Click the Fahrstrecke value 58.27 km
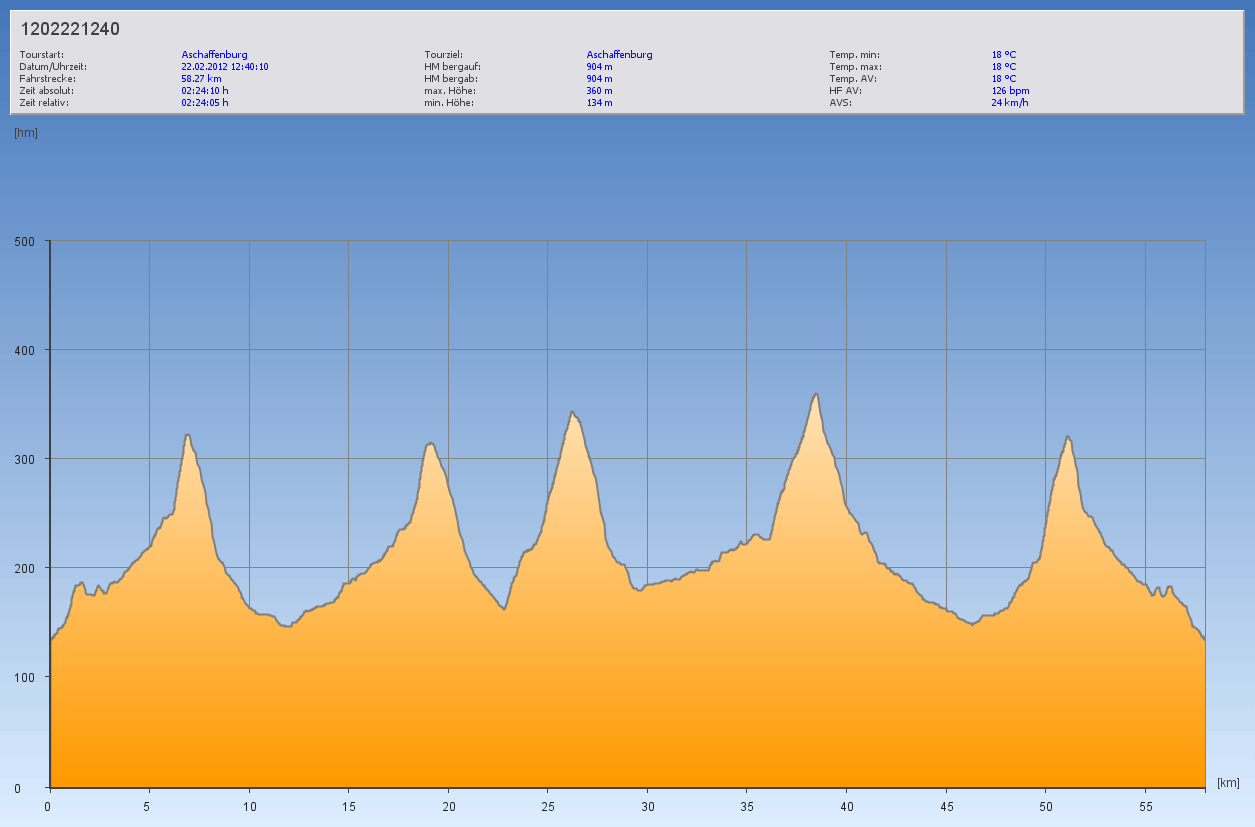Image resolution: width=1255 pixels, height=827 pixels. click(201, 79)
